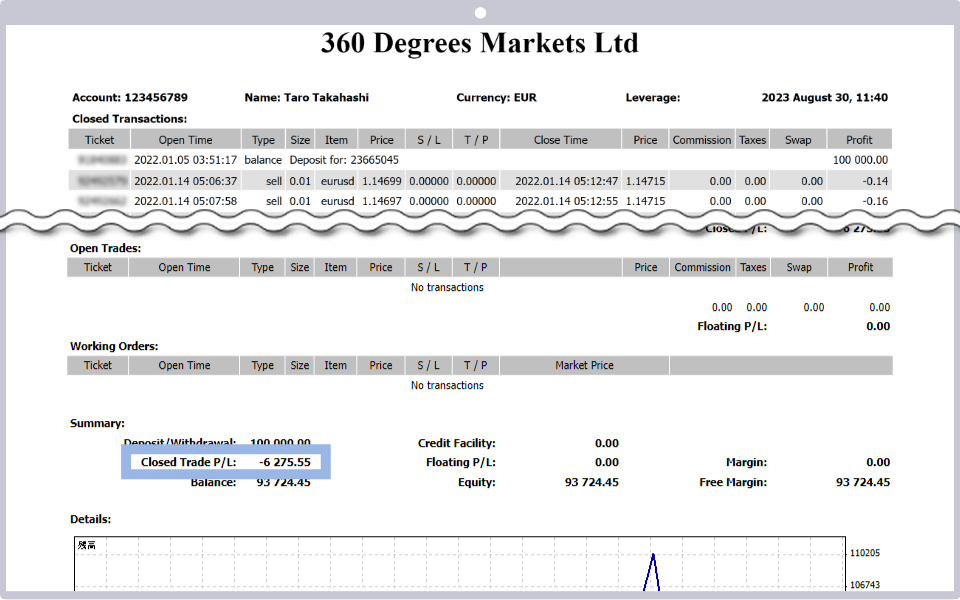Click the 'Closed Trade P/L:' label
960x600 pixels.
coord(189,462)
